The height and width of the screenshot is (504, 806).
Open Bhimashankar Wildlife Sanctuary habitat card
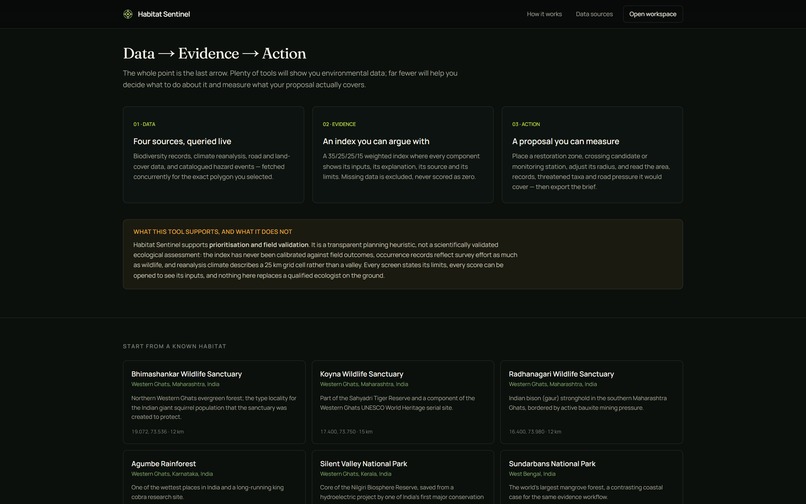pyautogui.click(x=214, y=402)
